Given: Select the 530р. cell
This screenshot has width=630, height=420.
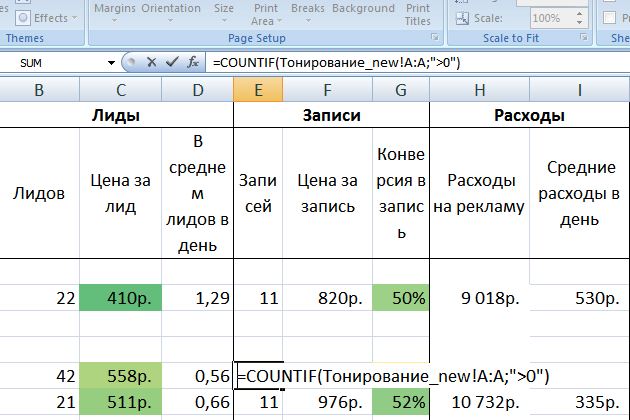Looking at the screenshot, I should click(580, 298).
